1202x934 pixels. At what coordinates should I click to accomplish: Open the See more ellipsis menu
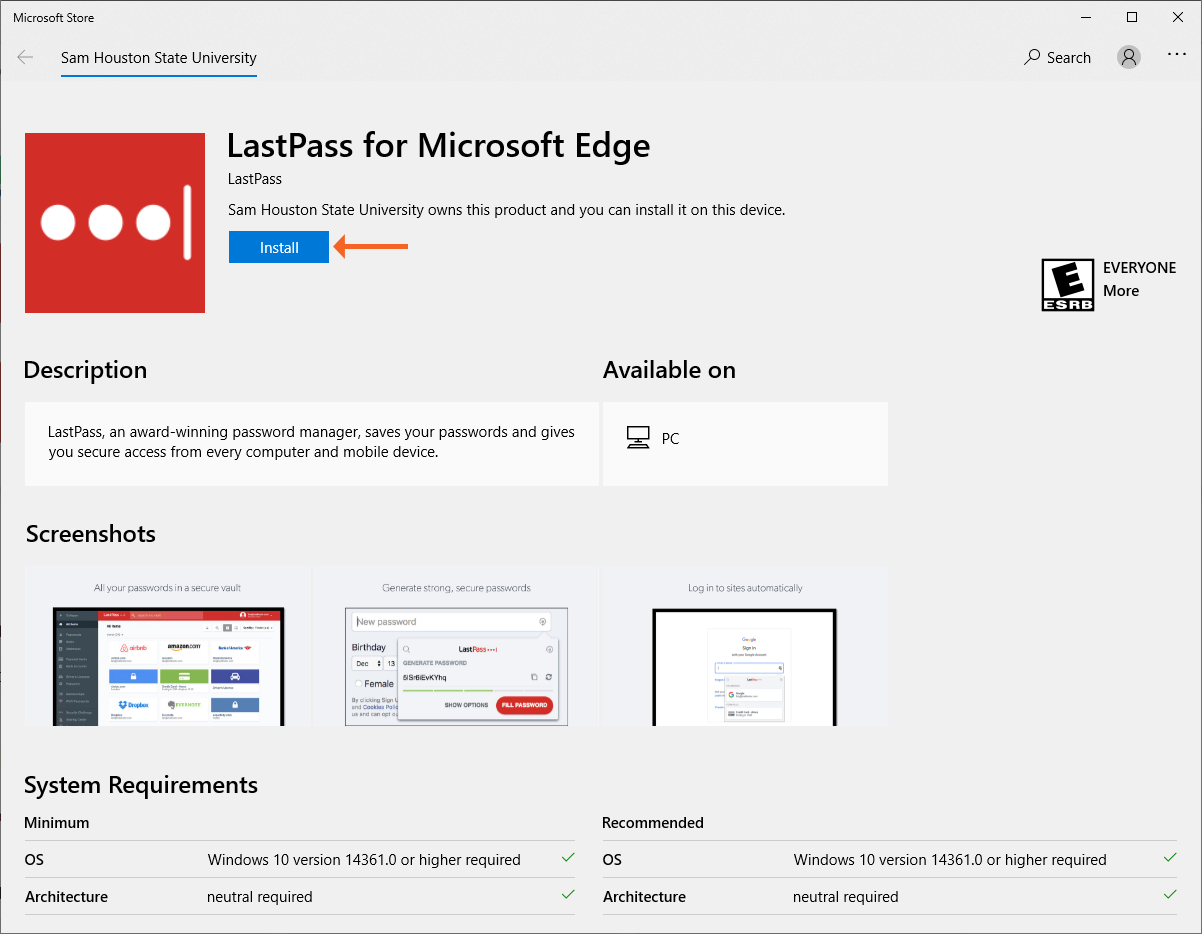[1176, 55]
